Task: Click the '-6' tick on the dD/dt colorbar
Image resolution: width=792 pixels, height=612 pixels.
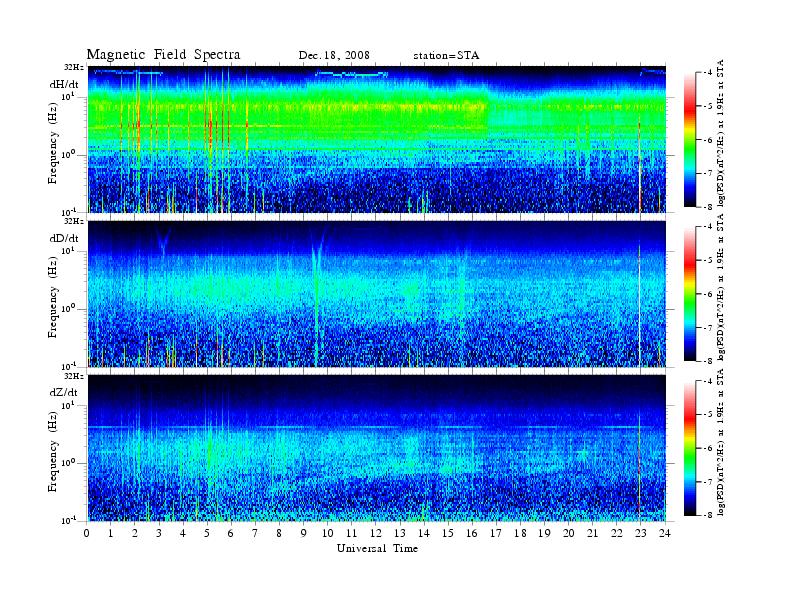Action: [x=707, y=294]
